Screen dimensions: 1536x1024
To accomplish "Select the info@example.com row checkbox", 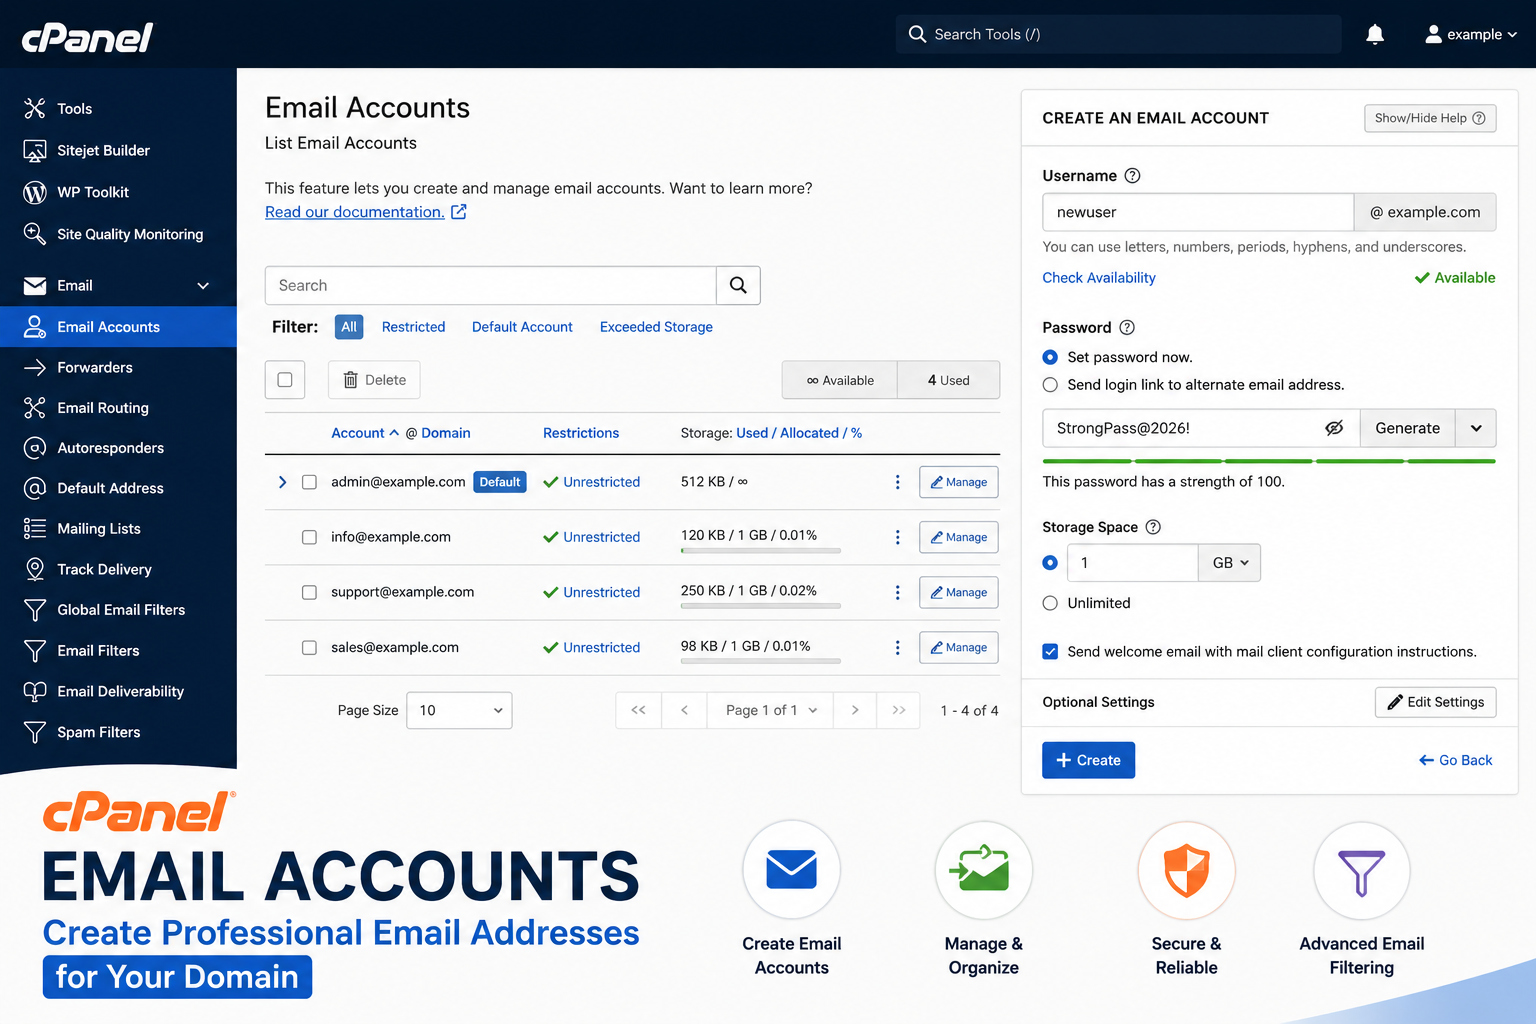I will 309,537.
